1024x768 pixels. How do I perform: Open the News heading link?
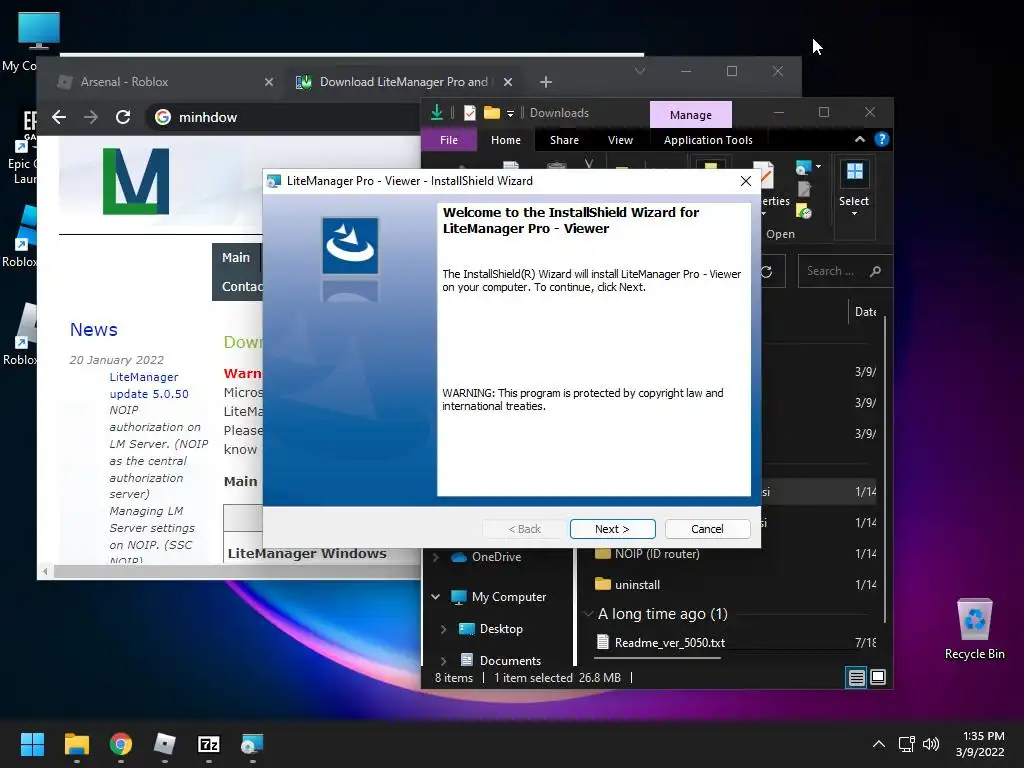point(94,330)
